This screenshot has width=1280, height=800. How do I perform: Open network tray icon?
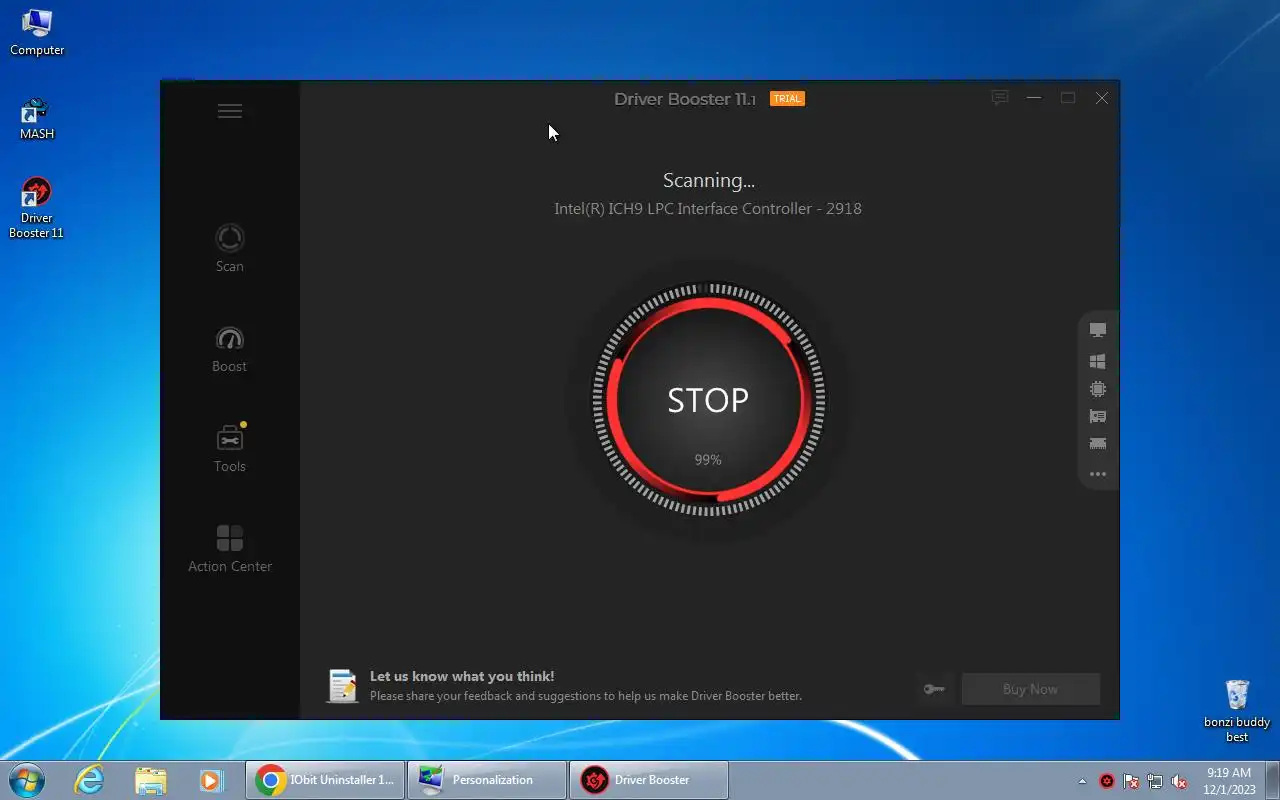click(1155, 781)
